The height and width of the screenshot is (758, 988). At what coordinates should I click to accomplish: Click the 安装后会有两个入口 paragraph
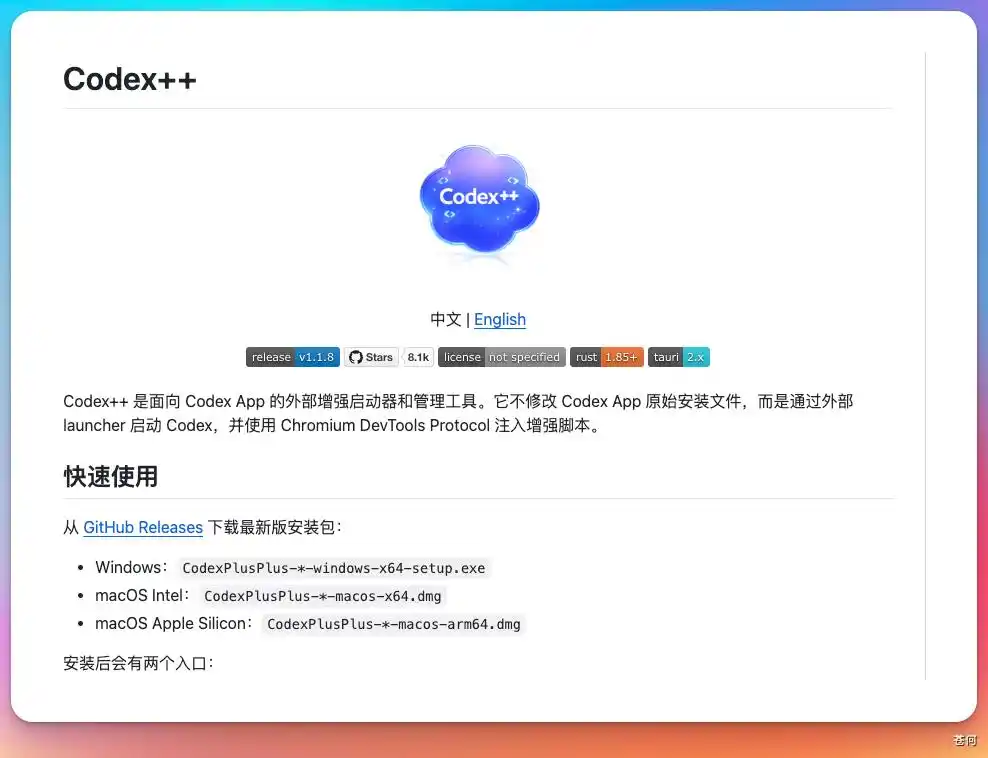point(139,663)
